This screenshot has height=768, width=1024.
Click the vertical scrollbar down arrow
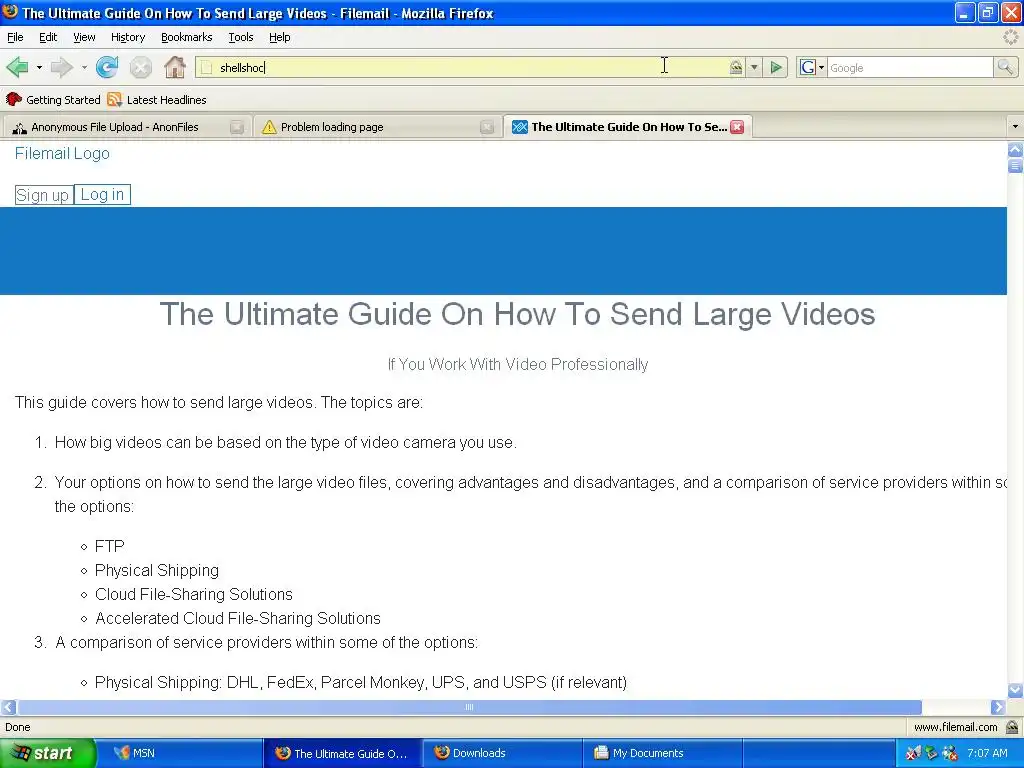(x=1015, y=690)
